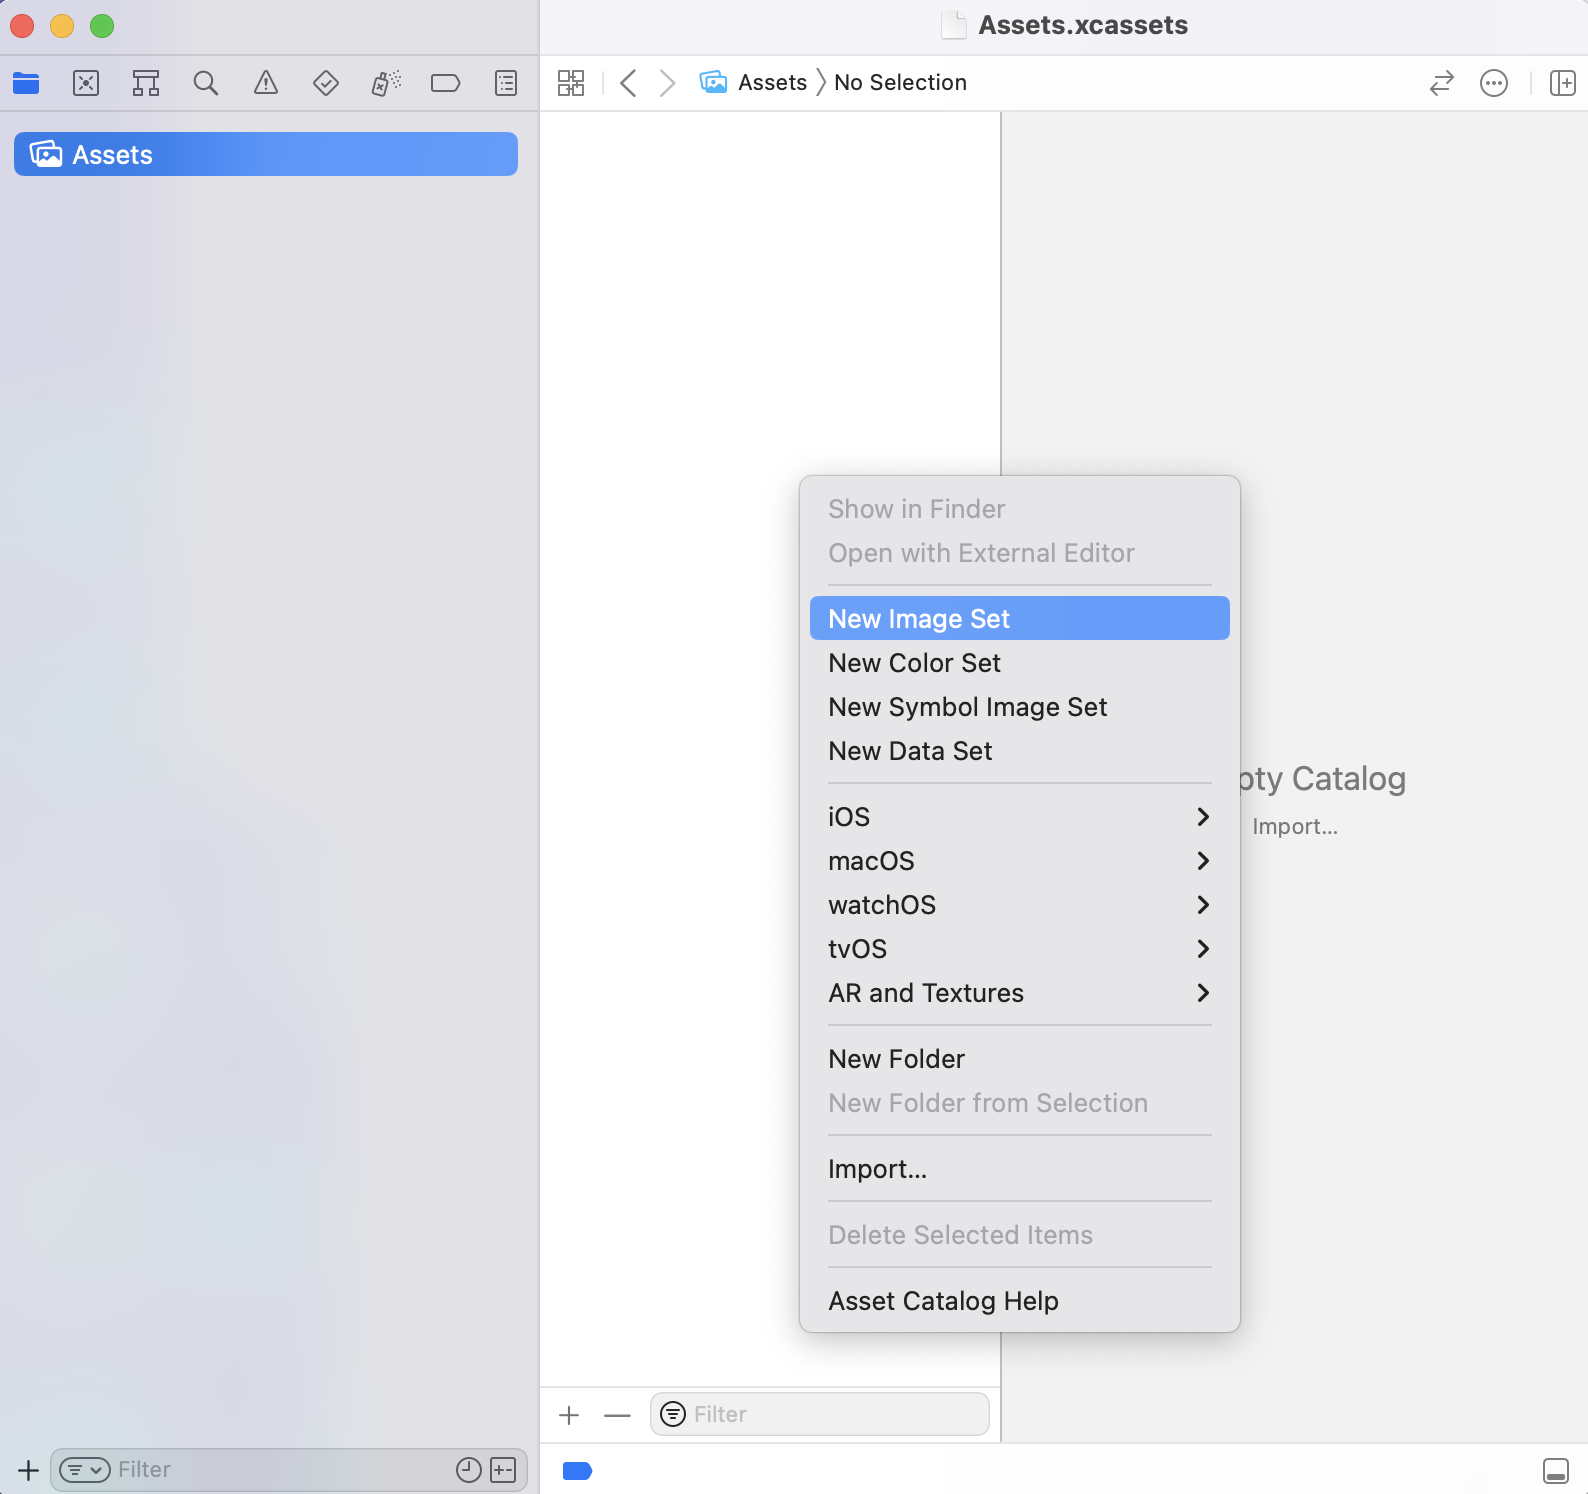Image resolution: width=1588 pixels, height=1494 pixels.
Task: Add an editor pane on right
Action: pyautogui.click(x=1562, y=83)
